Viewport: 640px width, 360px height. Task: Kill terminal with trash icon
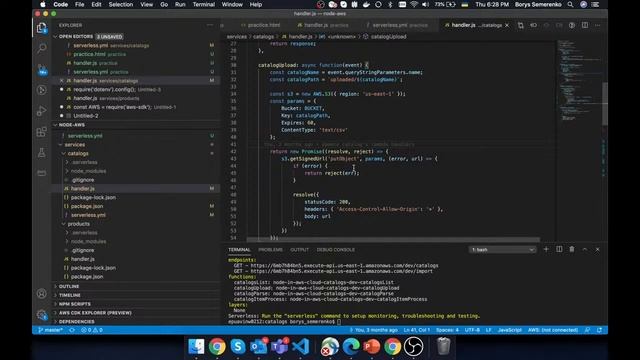pyautogui.click(x=572, y=249)
